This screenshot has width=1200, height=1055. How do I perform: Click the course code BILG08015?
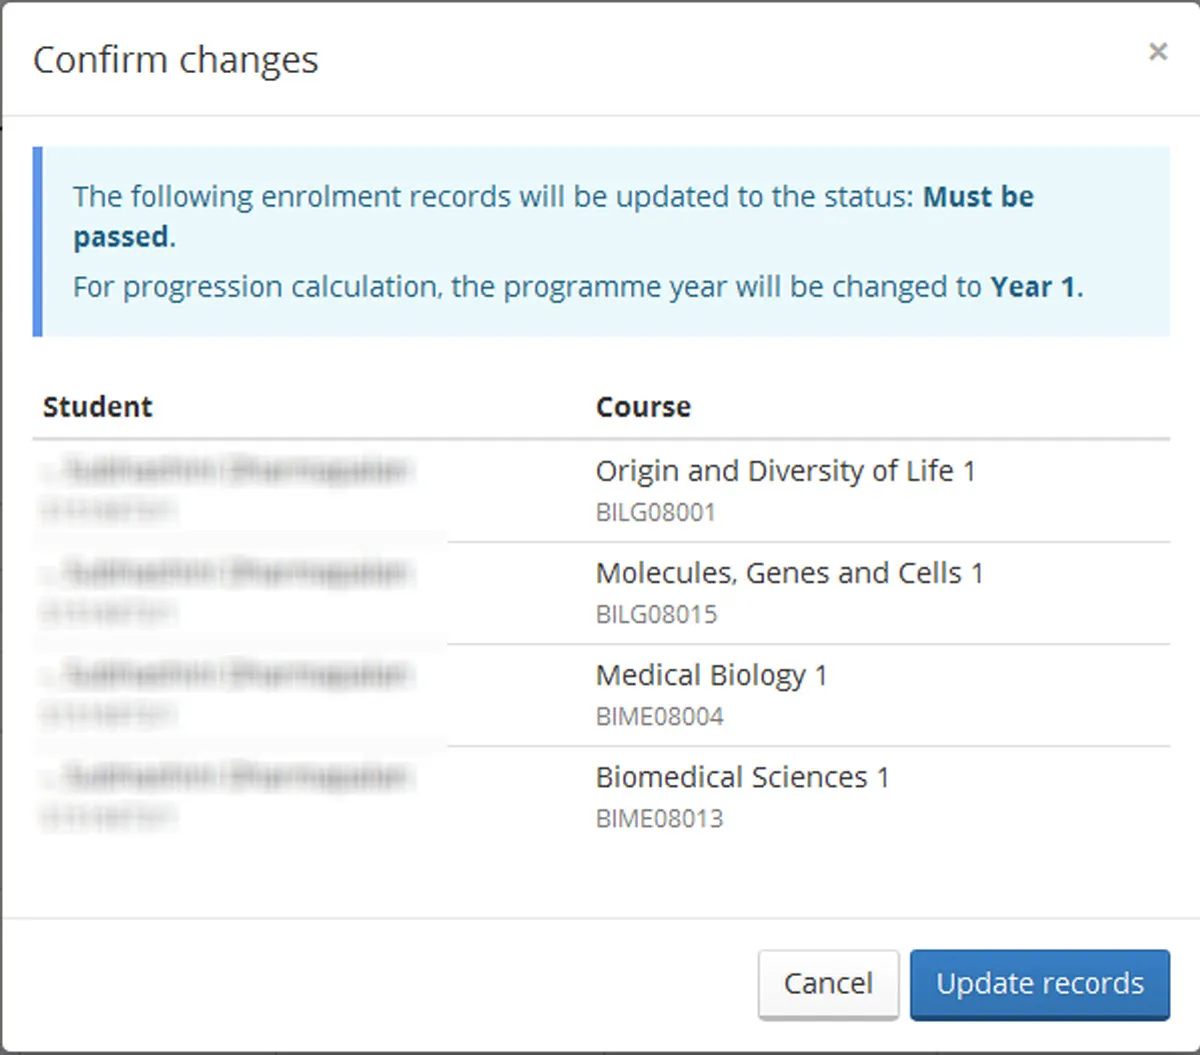tap(656, 614)
